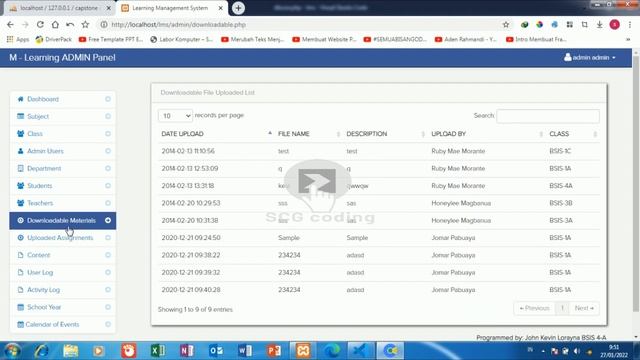The height and width of the screenshot is (360, 640).
Task: Click the circle arrow icon beside Dashboard
Action: [x=108, y=99]
